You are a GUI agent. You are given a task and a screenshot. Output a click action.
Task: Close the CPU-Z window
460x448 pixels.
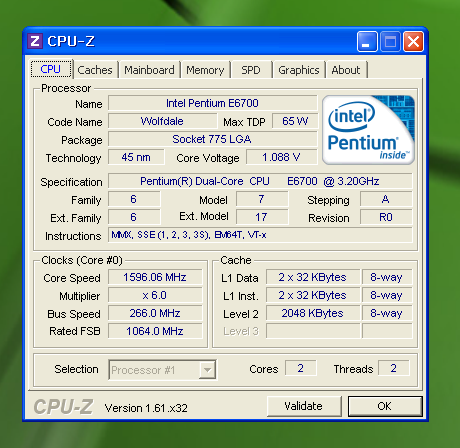(x=414, y=42)
